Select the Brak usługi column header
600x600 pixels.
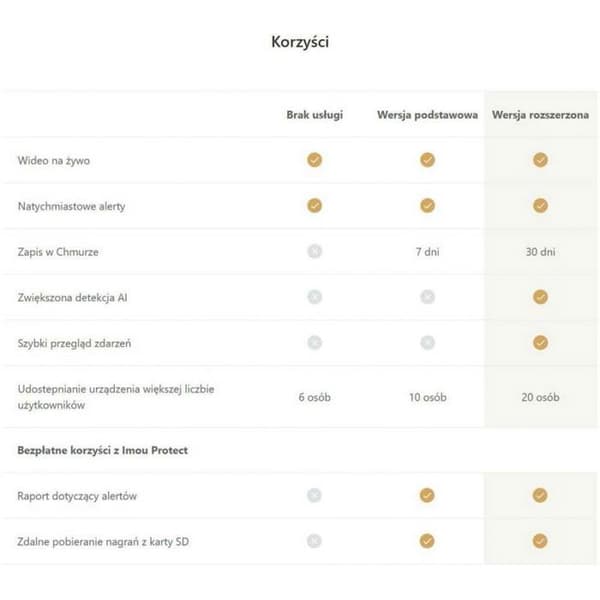[315, 115]
